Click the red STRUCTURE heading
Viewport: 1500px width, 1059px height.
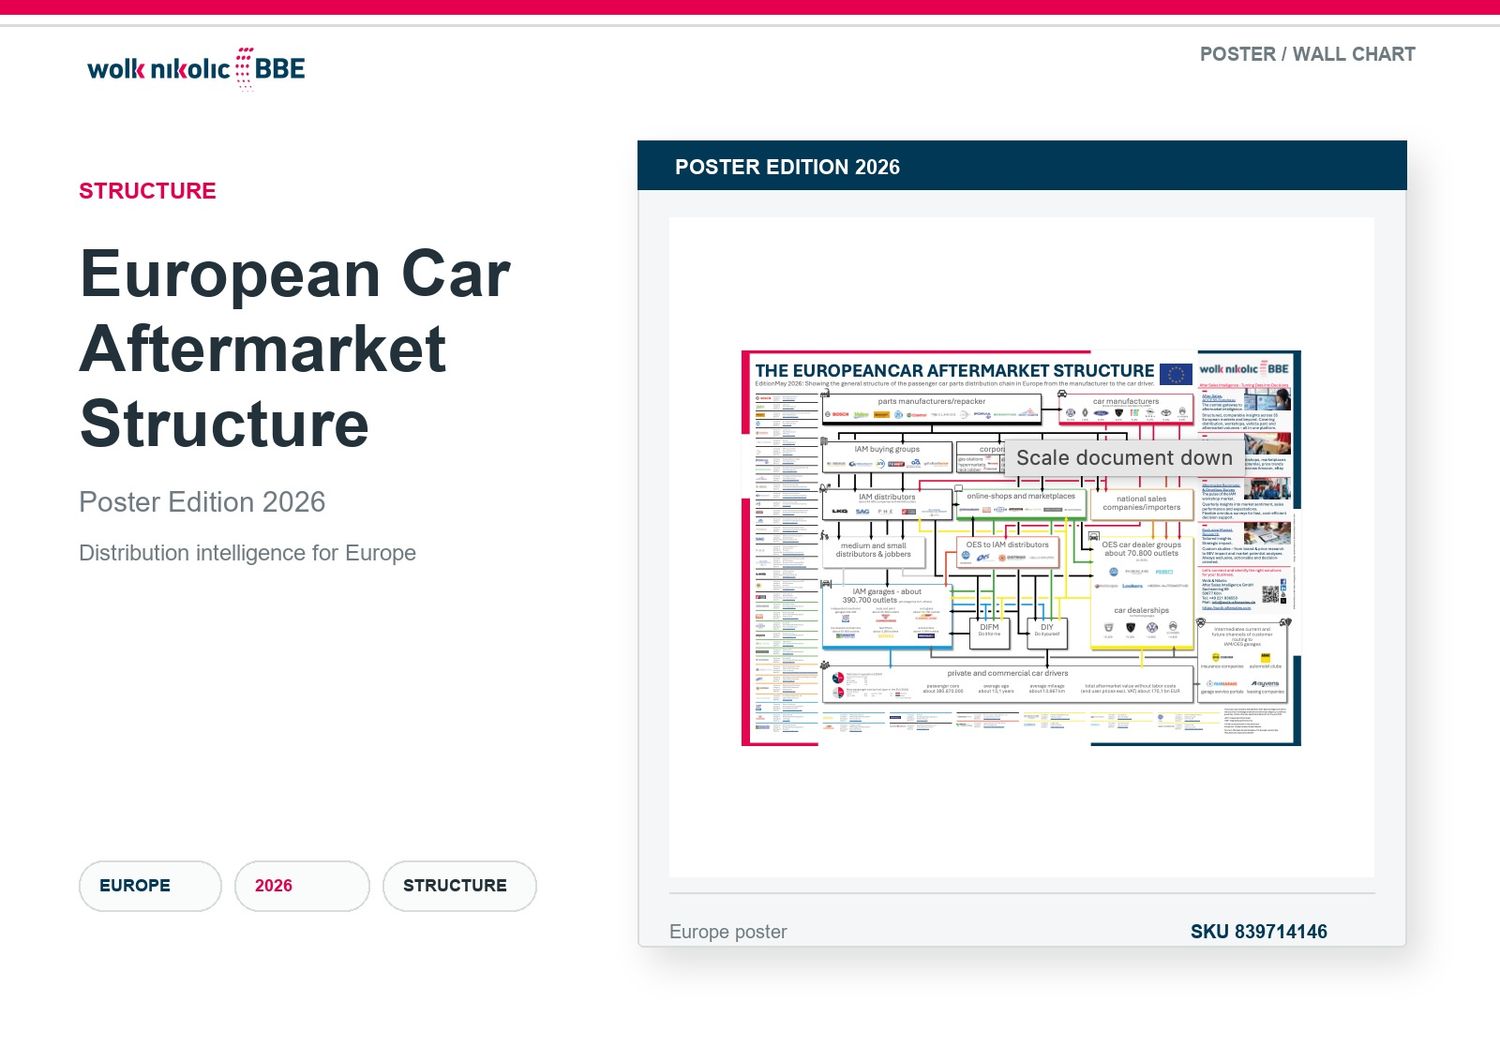pyautogui.click(x=148, y=191)
